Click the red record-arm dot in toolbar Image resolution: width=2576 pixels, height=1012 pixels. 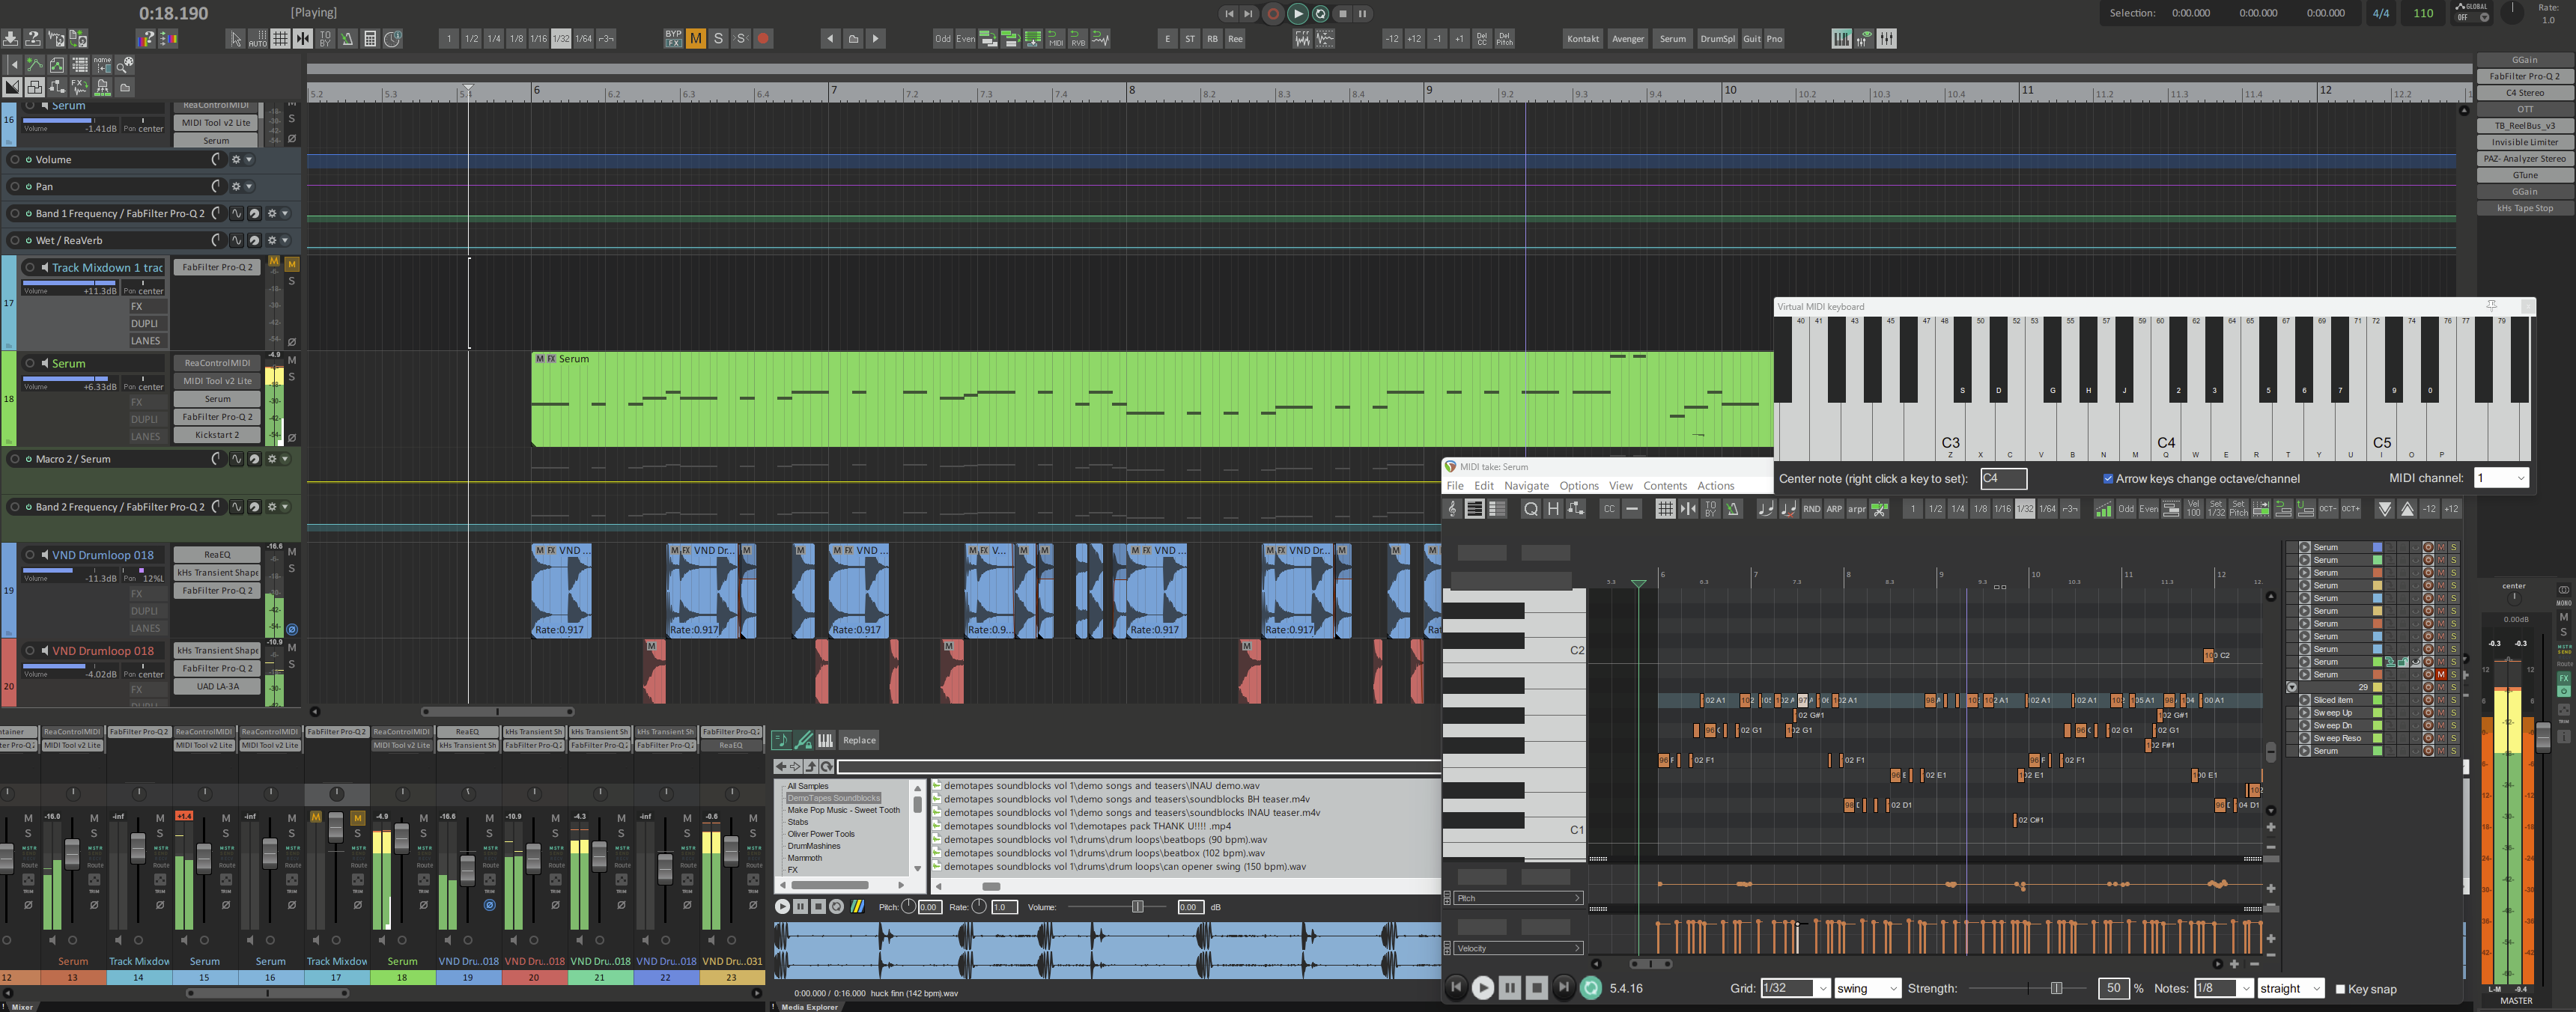763,39
